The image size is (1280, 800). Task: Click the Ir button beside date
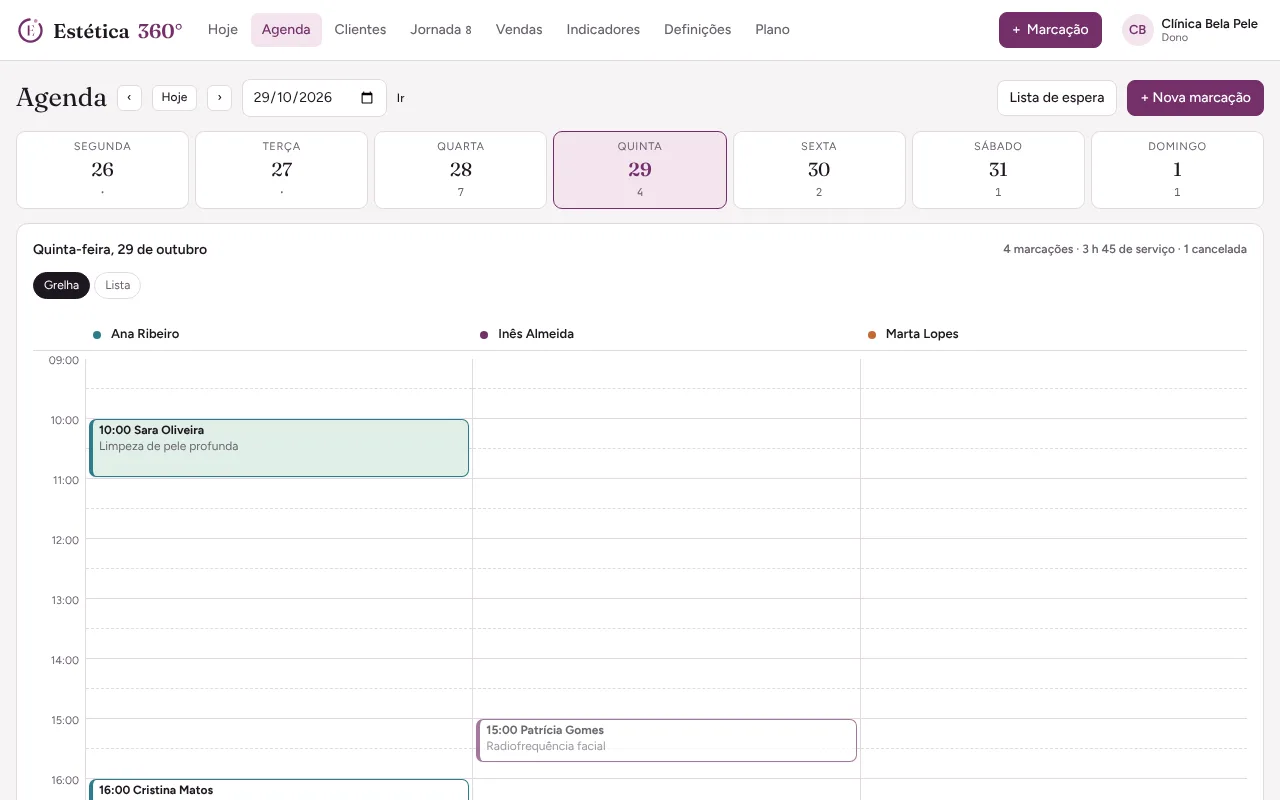point(401,98)
